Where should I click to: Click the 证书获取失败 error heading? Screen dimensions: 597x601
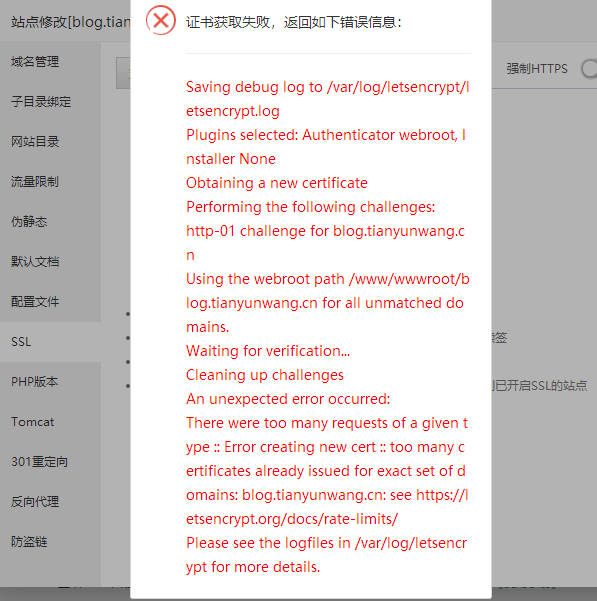(294, 22)
